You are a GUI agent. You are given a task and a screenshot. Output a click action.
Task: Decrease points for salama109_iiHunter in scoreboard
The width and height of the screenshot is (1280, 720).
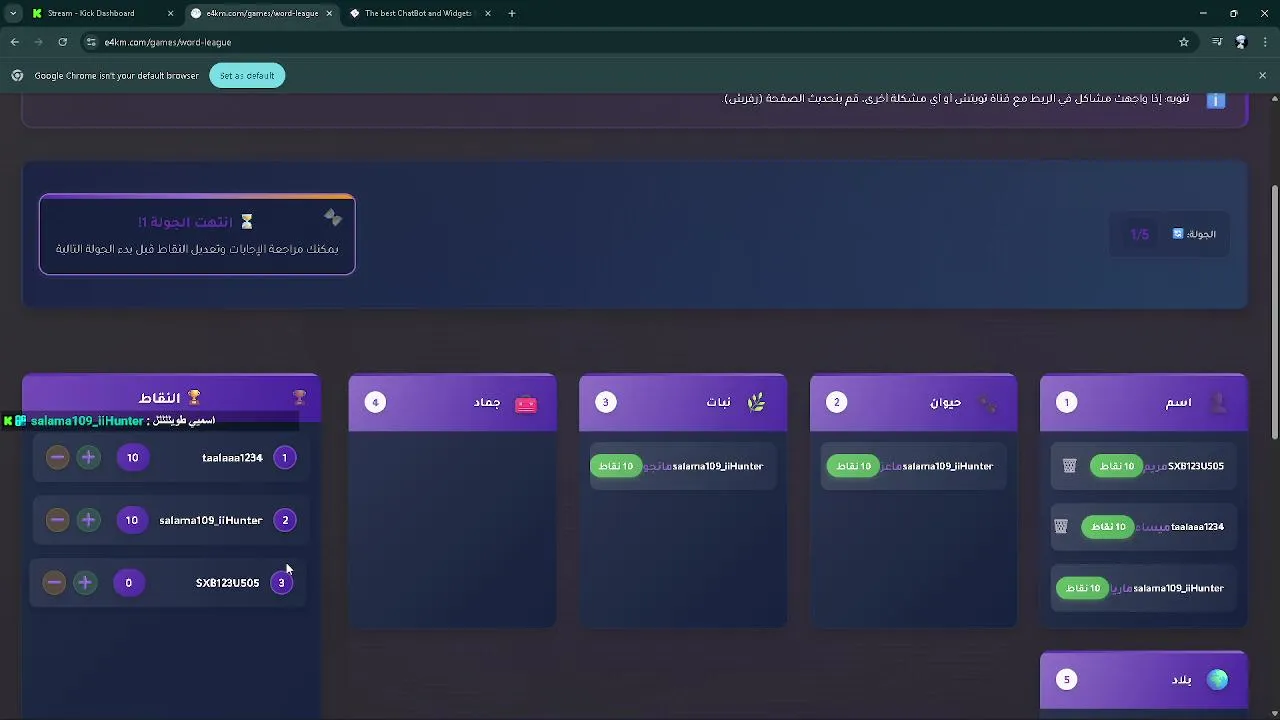57,520
